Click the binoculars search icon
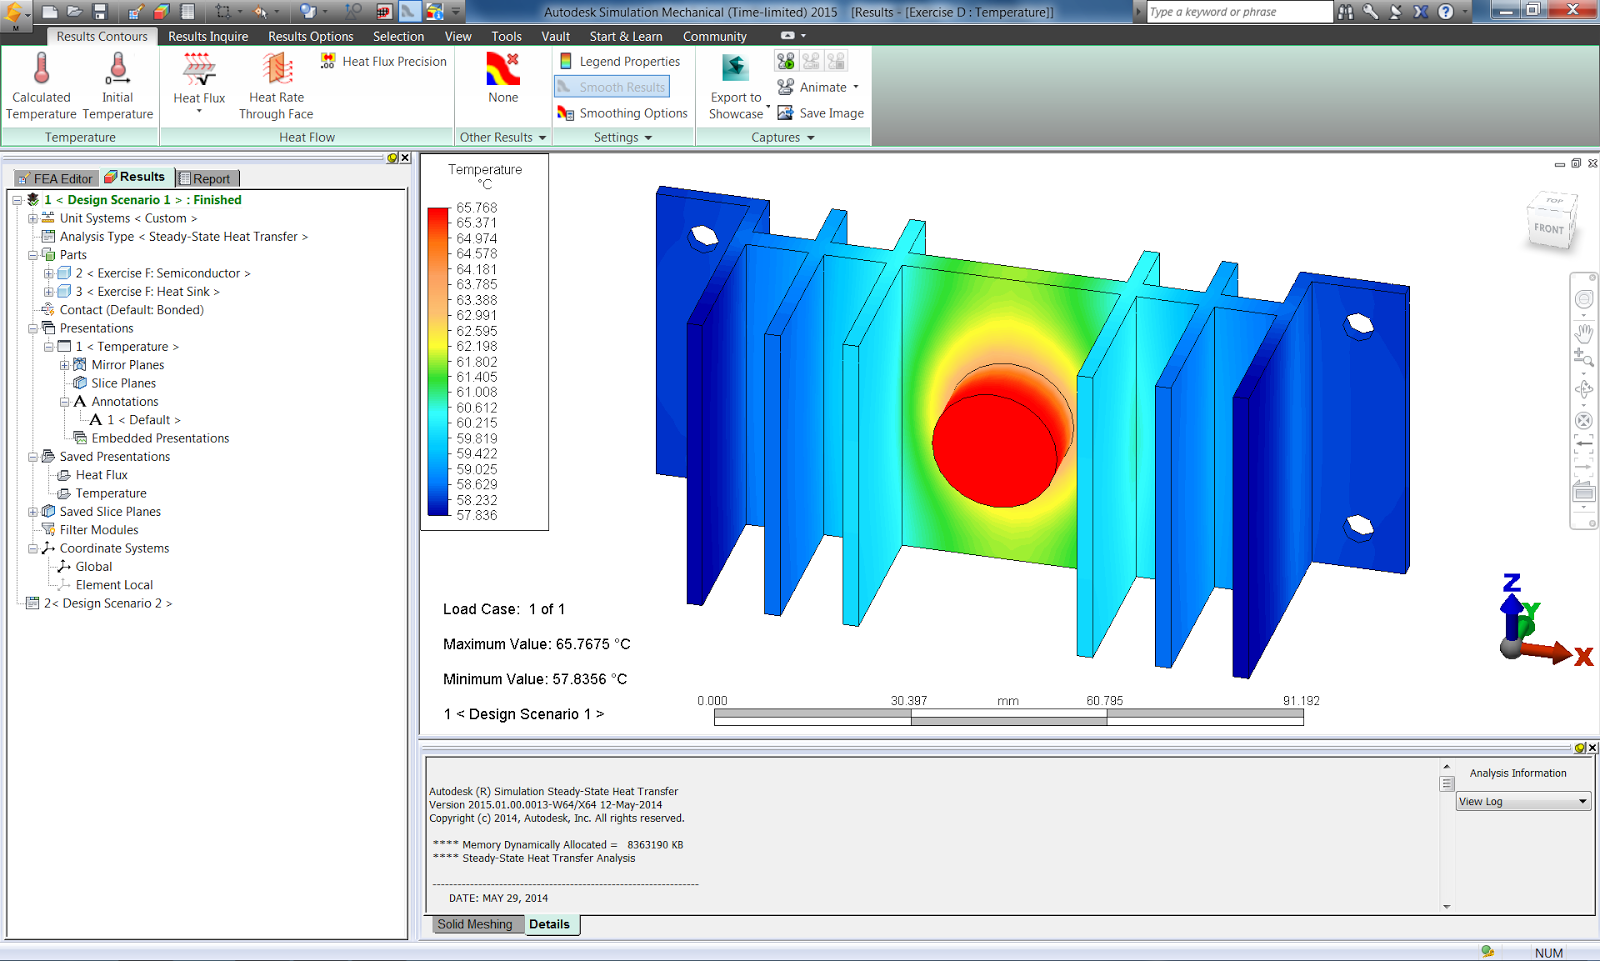The height and width of the screenshot is (961, 1600). tap(1346, 12)
